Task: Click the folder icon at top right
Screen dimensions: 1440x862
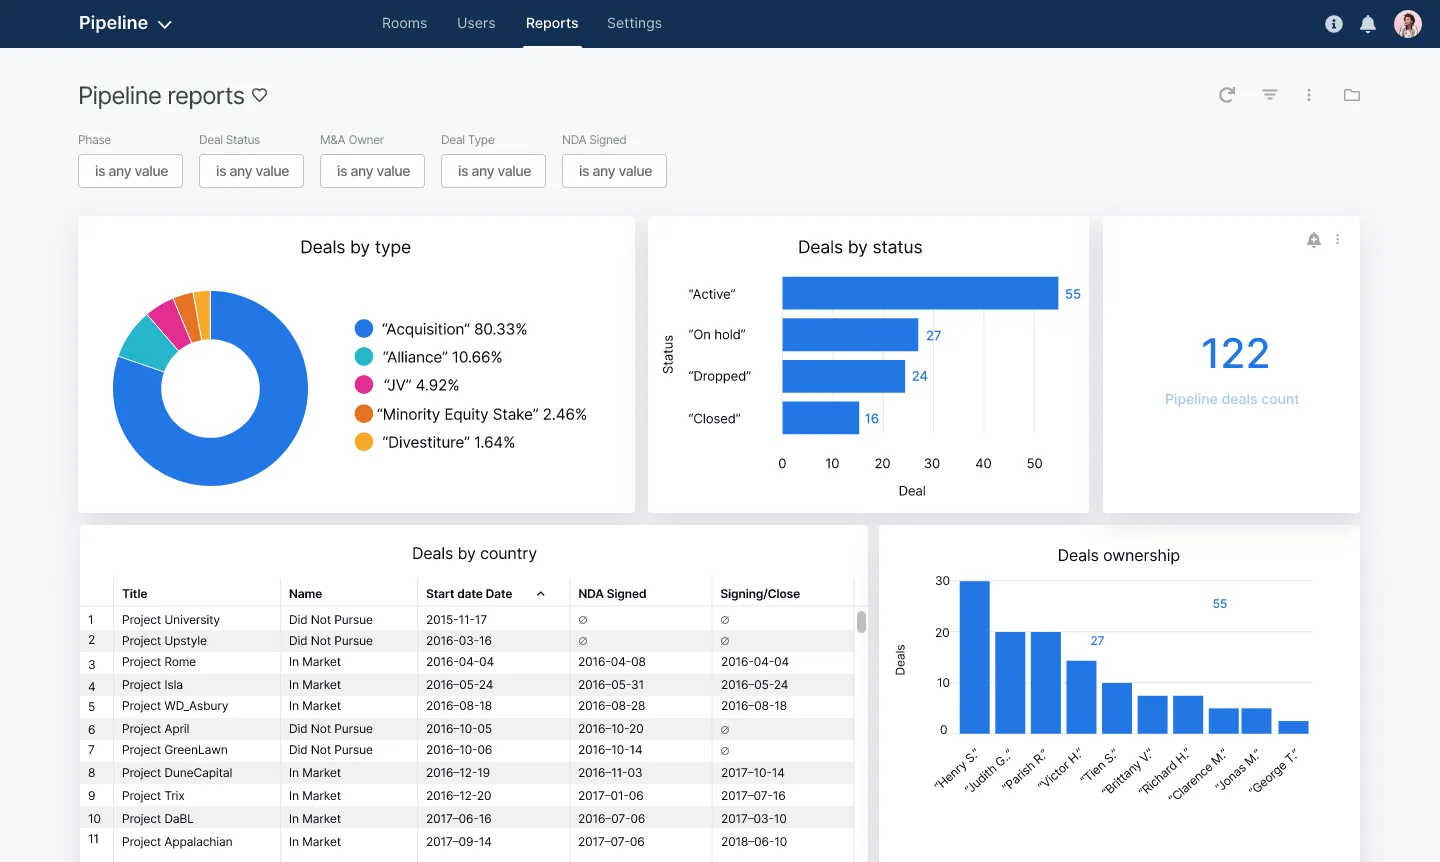Action: (1352, 95)
